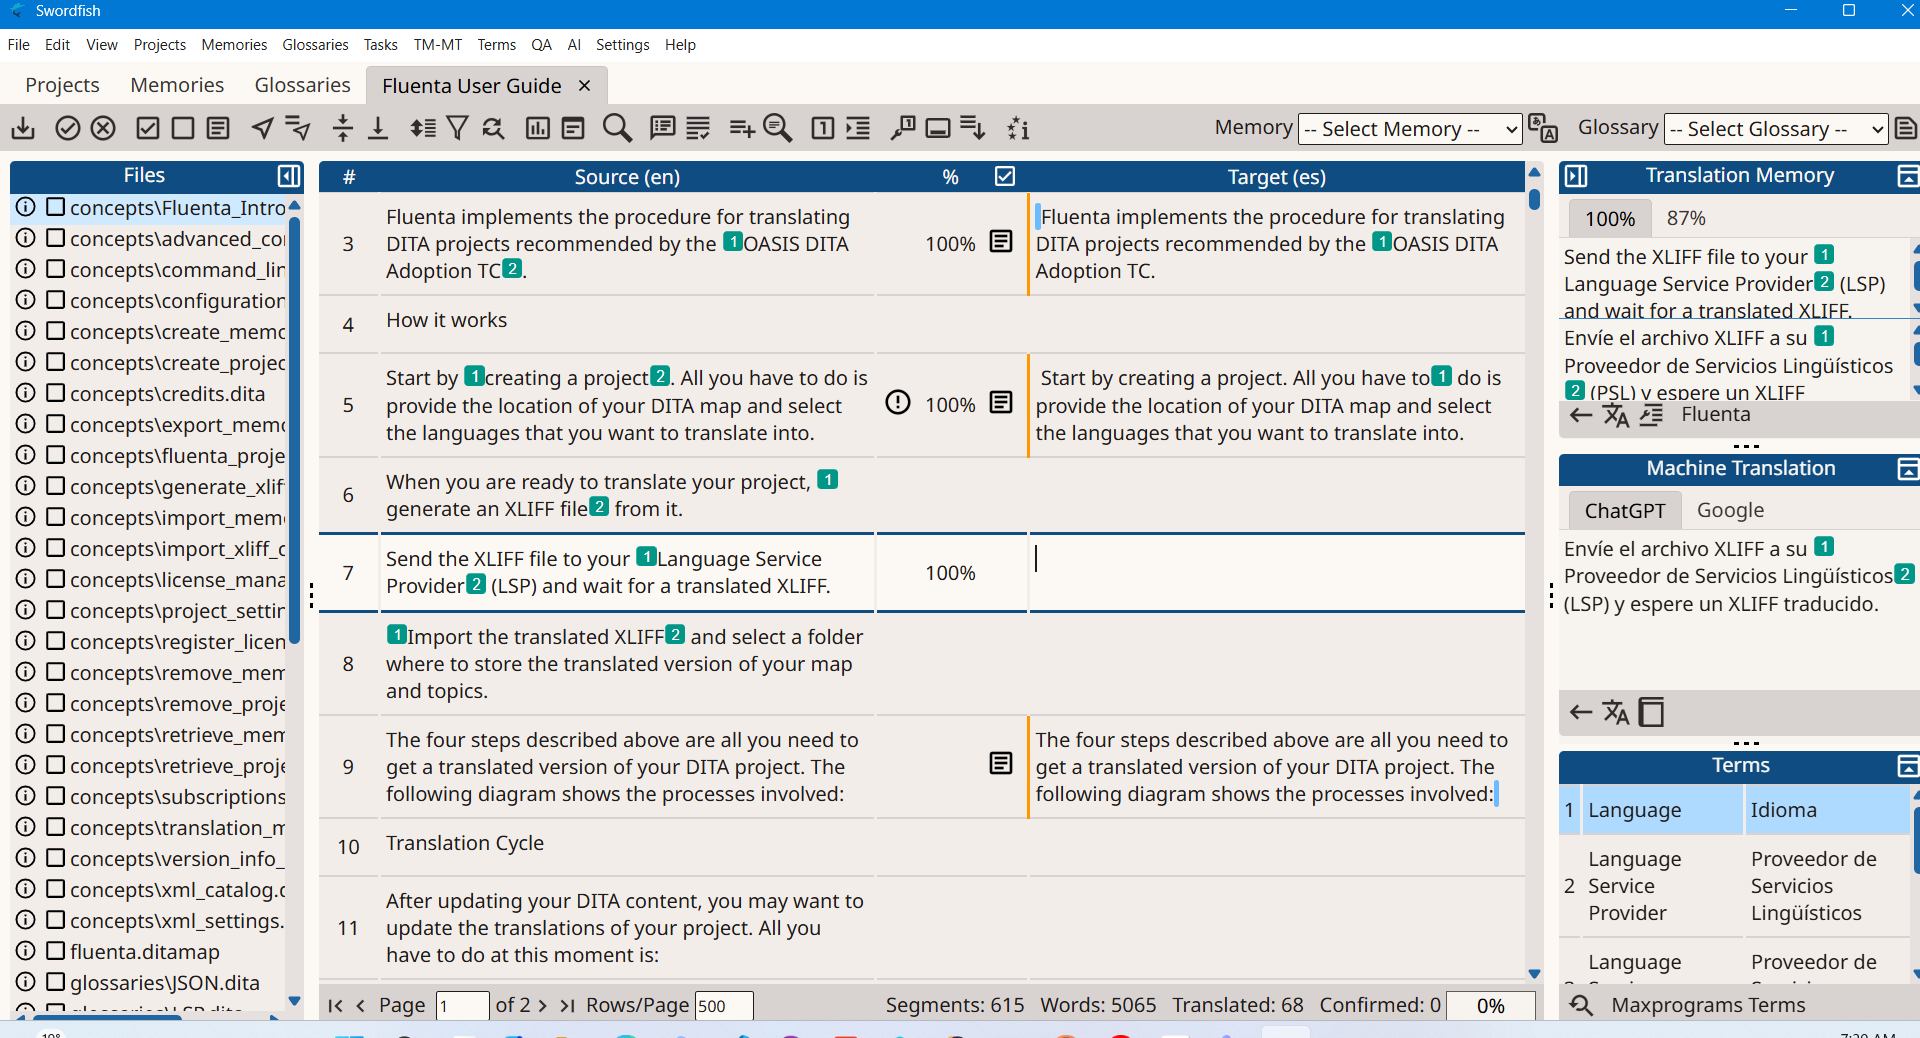
Task: Select the Google machine translation tab
Action: (1730, 510)
